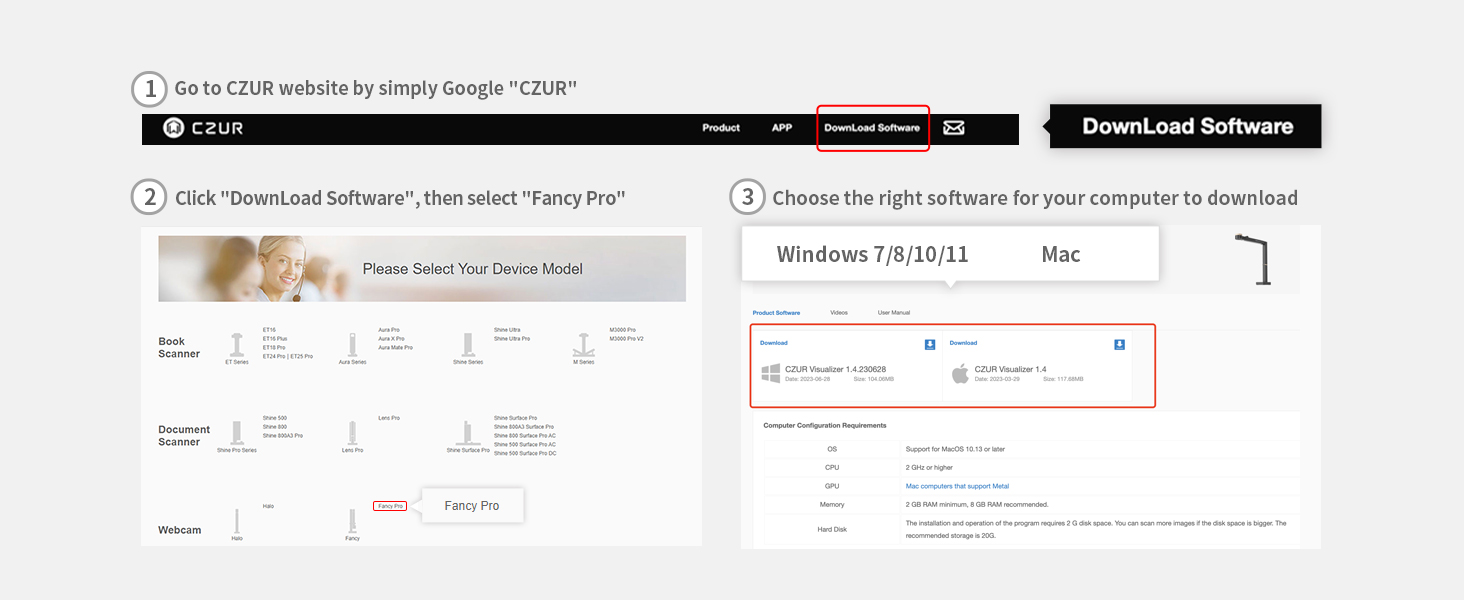Image resolution: width=1464 pixels, height=600 pixels.
Task: Click DownLoad Software in the navbar
Action: pos(872,128)
